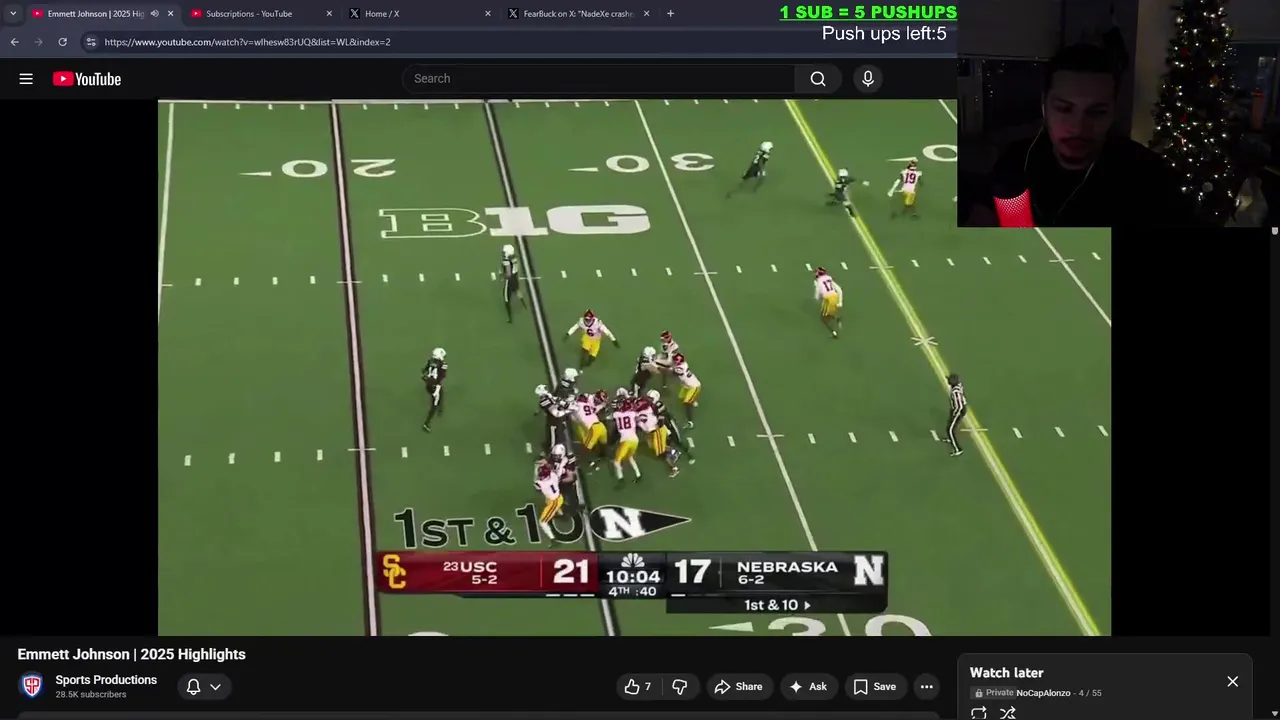Like the Emmett Johnson video
The width and height of the screenshot is (1280, 720).
coord(637,686)
